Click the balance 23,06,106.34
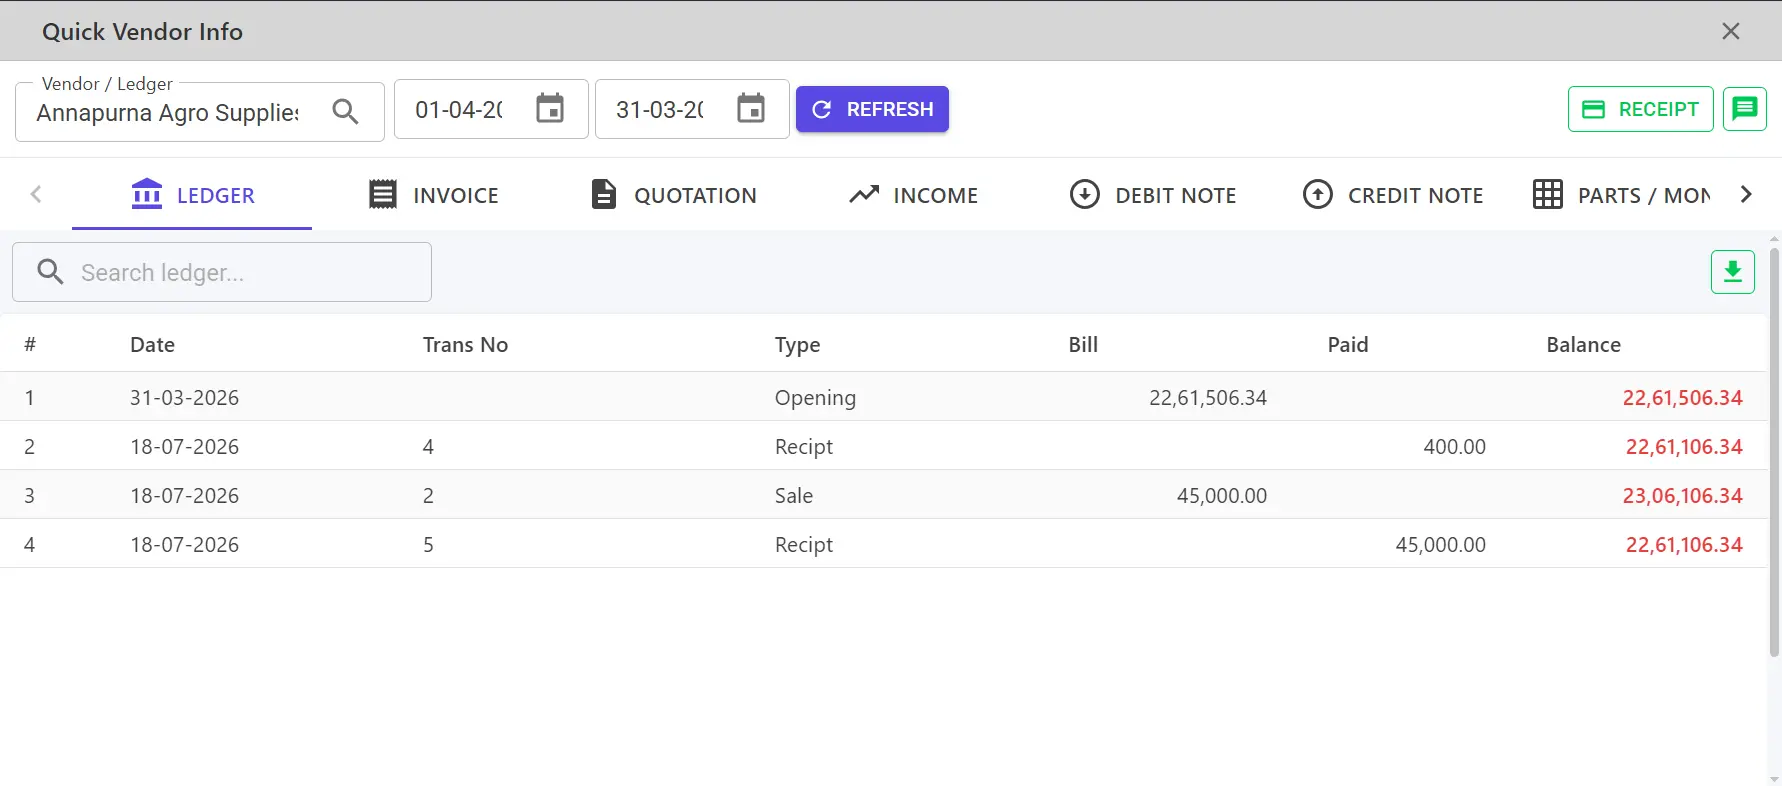This screenshot has width=1782, height=786. point(1683,496)
